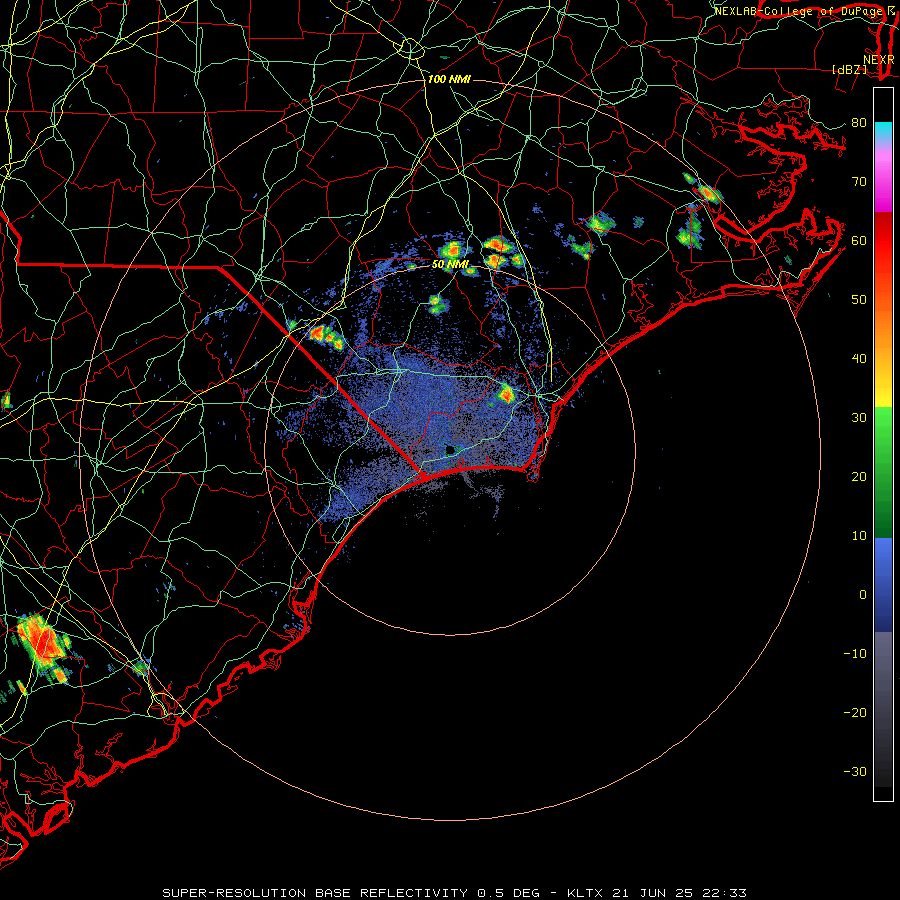Click the black radar site dot at center
The height and width of the screenshot is (900, 900).
point(450,450)
